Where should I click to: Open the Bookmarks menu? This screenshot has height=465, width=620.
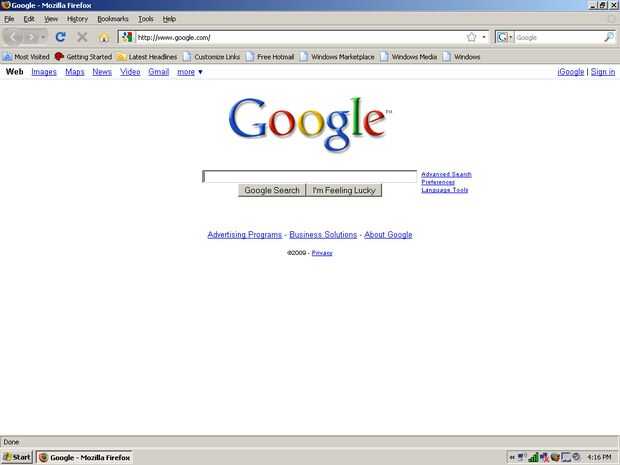(113, 19)
